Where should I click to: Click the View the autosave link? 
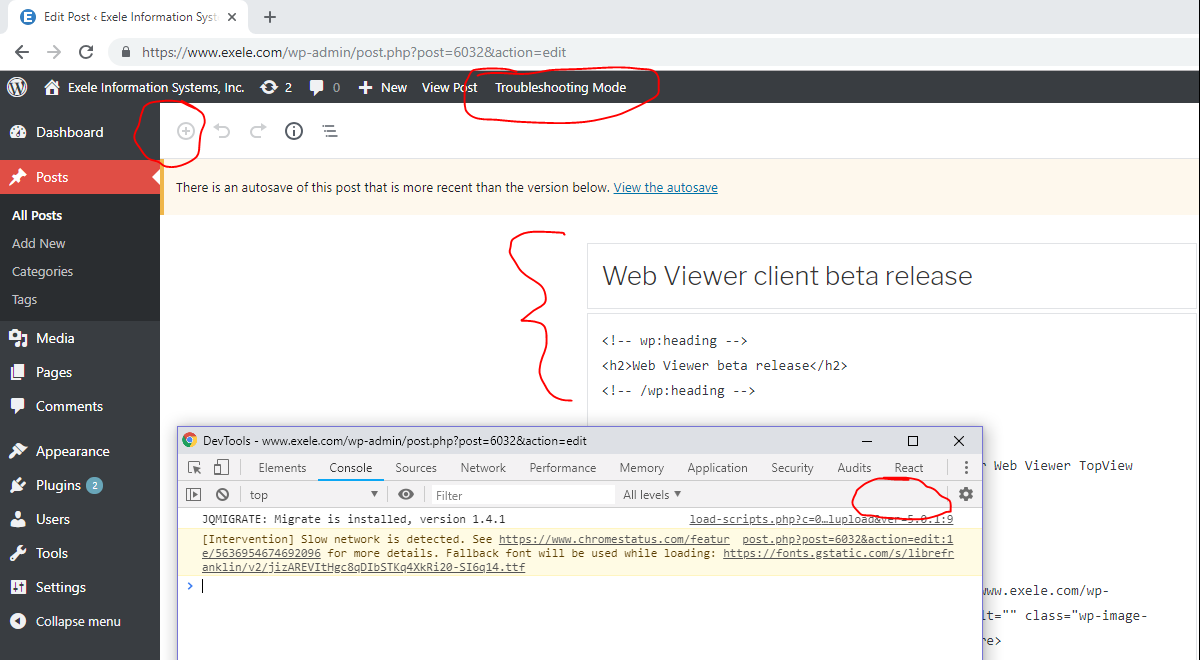(x=665, y=187)
